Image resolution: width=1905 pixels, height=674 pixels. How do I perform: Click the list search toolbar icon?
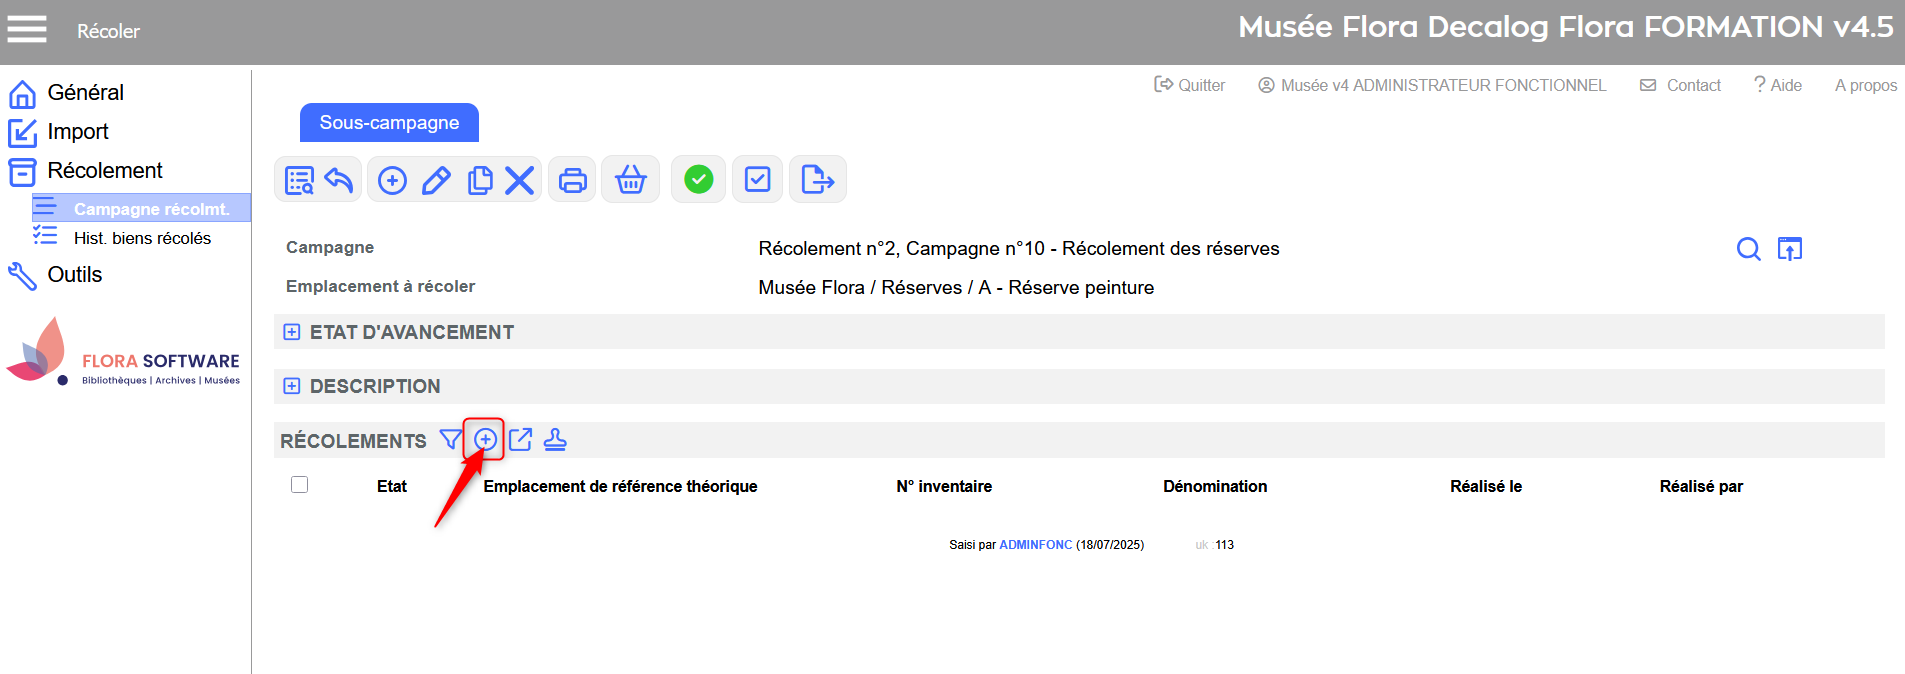299,180
